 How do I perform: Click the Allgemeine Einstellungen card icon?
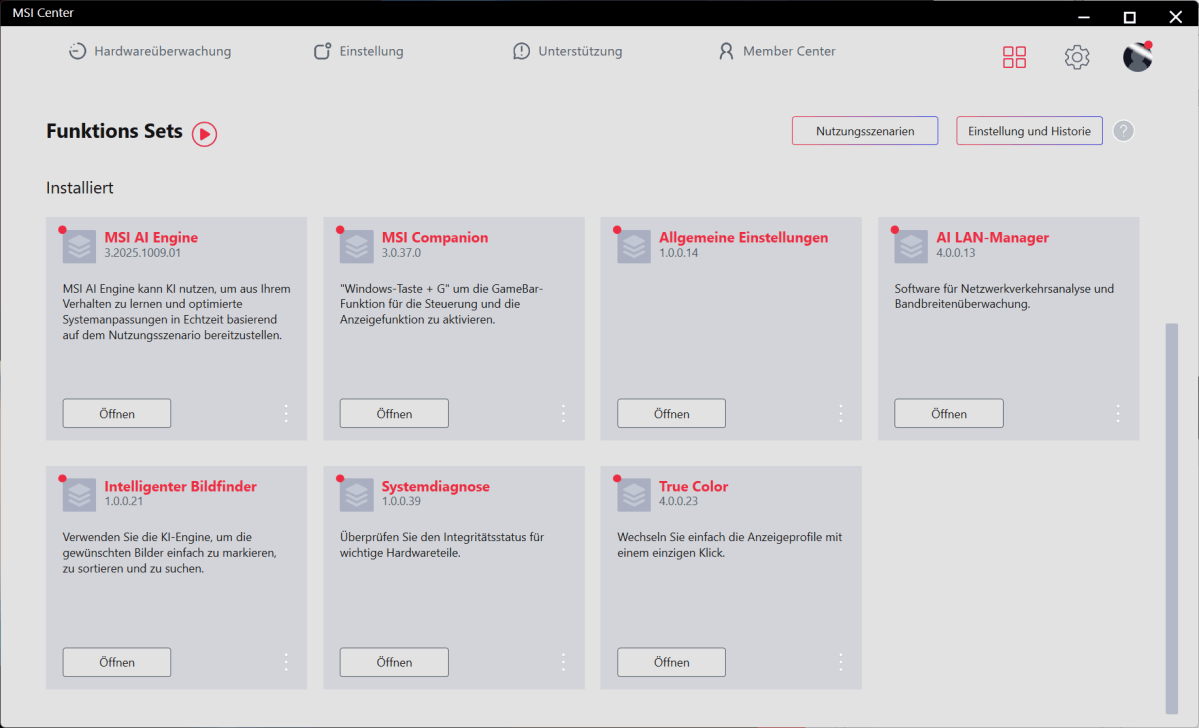coord(634,246)
